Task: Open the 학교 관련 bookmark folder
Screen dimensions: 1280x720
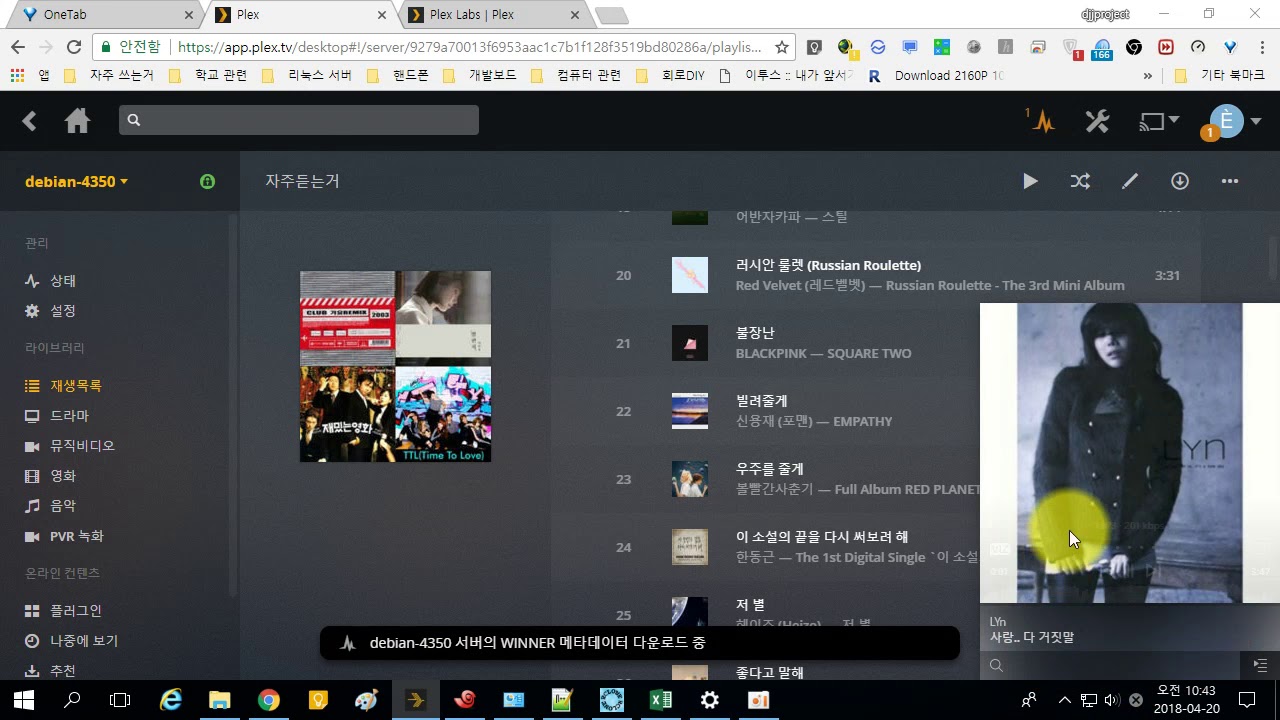Action: click(209, 75)
